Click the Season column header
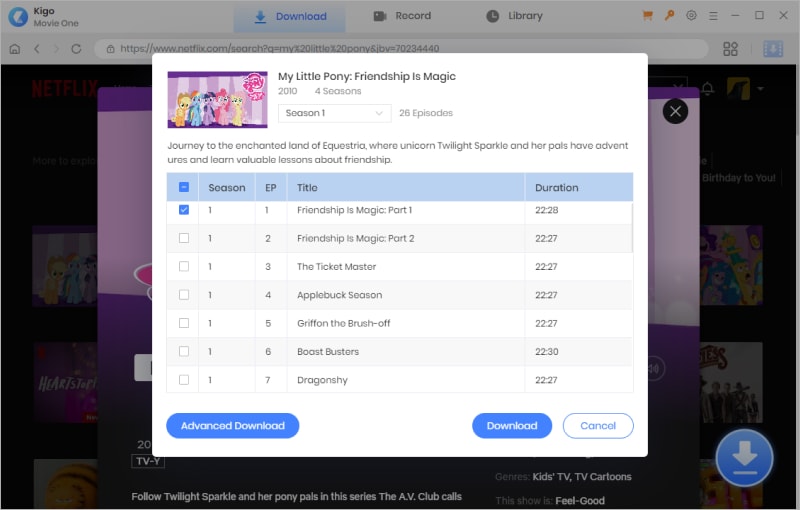This screenshot has width=800, height=510. [x=227, y=188]
